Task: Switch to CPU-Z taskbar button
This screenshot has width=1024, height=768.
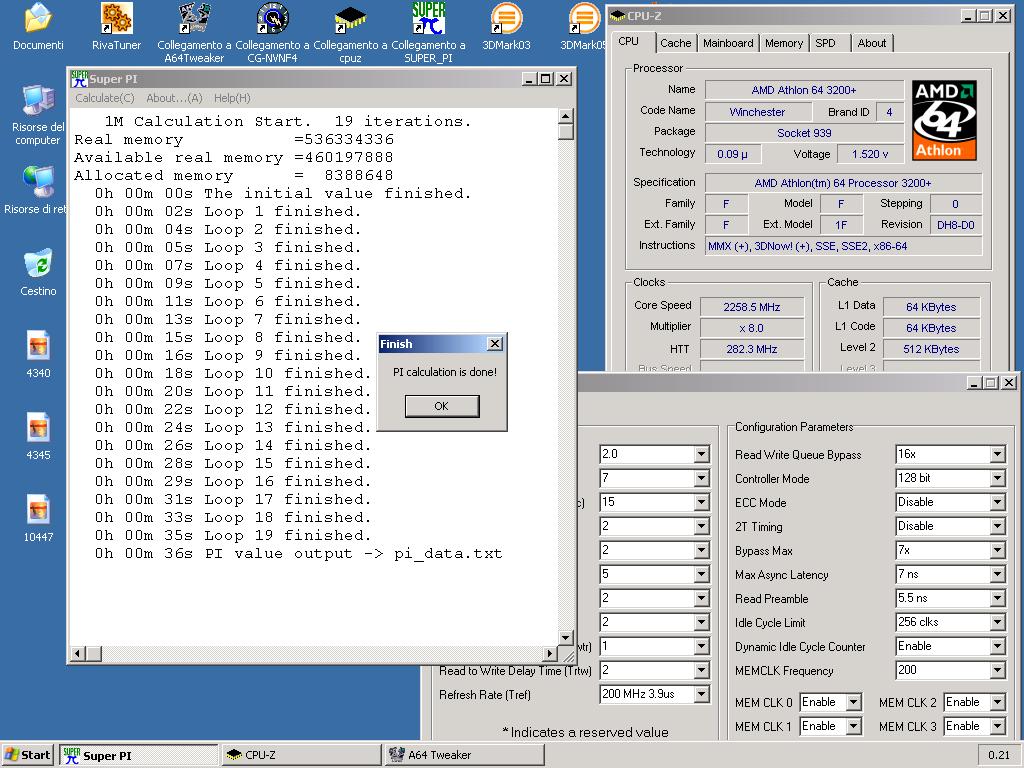Action: 301,755
